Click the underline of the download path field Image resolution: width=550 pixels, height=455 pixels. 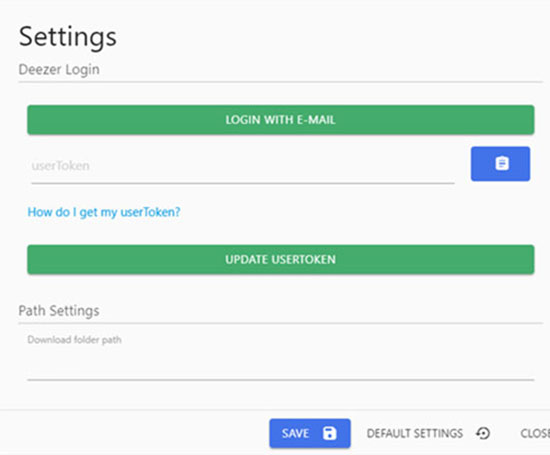(281, 380)
